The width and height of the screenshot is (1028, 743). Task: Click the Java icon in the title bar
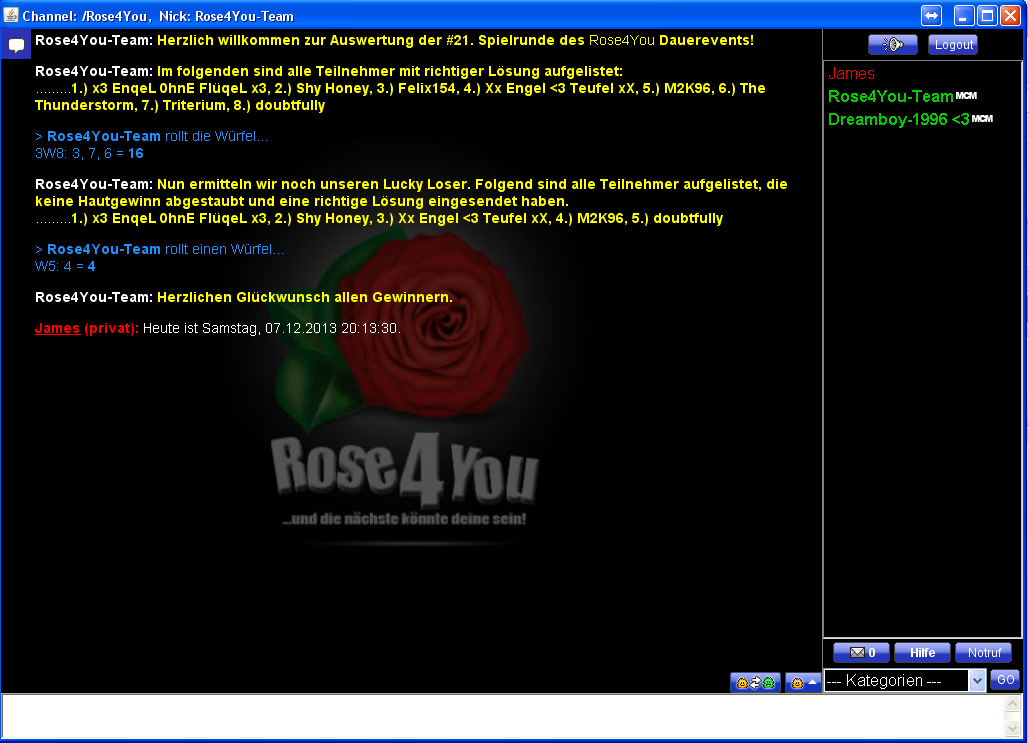(11, 15)
